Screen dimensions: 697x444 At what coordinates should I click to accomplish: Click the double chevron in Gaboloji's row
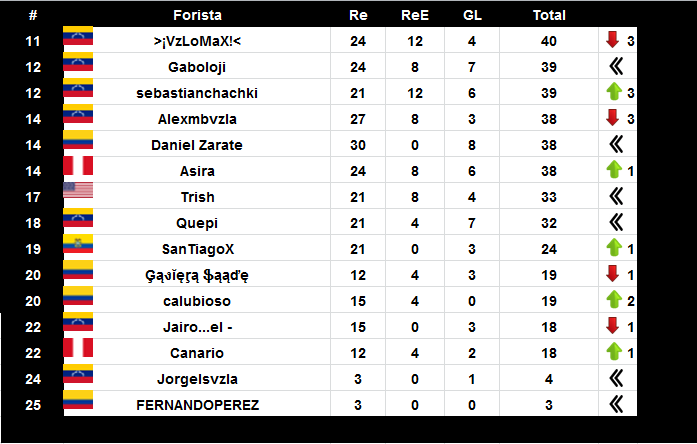pyautogui.click(x=616, y=66)
